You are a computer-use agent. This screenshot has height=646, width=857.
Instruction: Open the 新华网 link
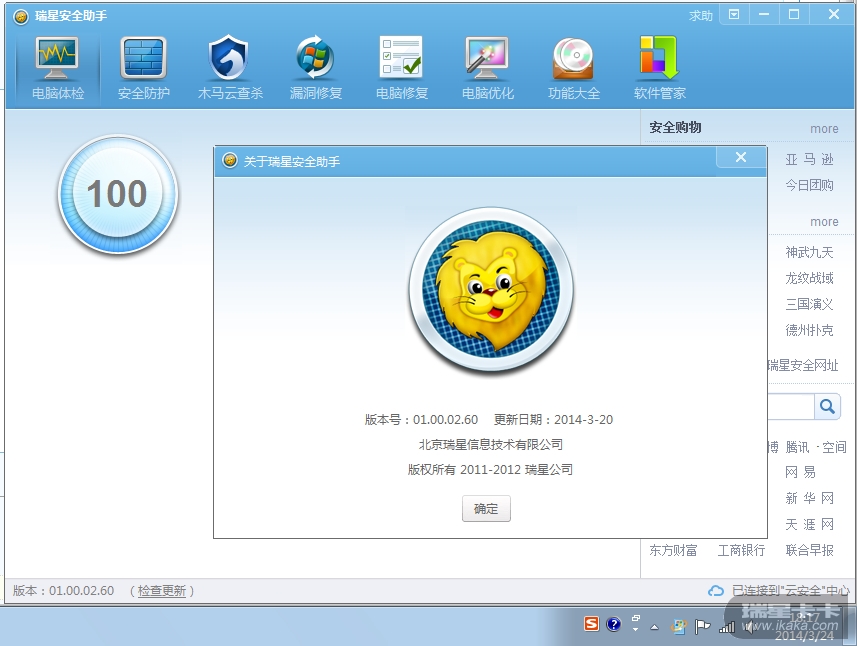[x=809, y=498]
